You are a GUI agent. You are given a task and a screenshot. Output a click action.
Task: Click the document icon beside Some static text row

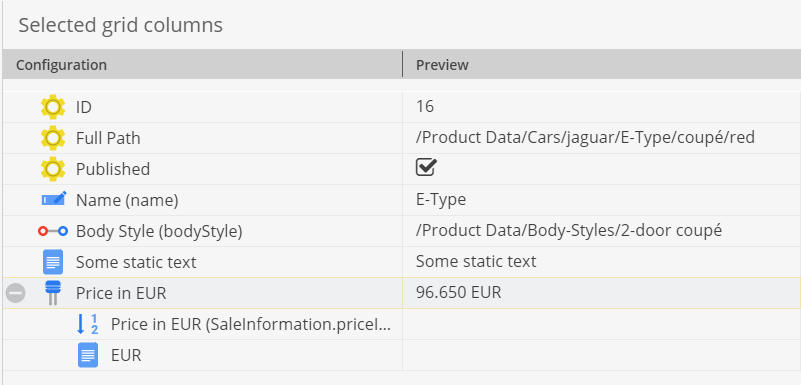(x=53, y=262)
